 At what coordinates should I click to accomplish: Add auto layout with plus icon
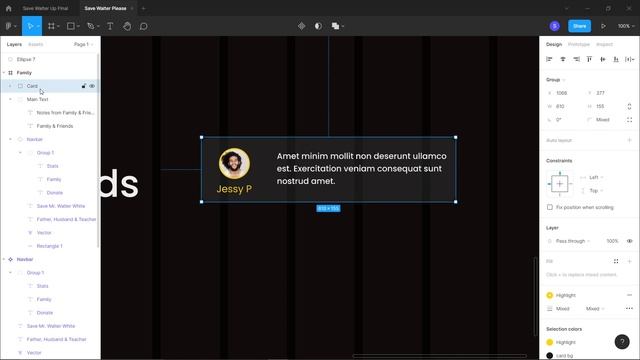tap(629, 140)
